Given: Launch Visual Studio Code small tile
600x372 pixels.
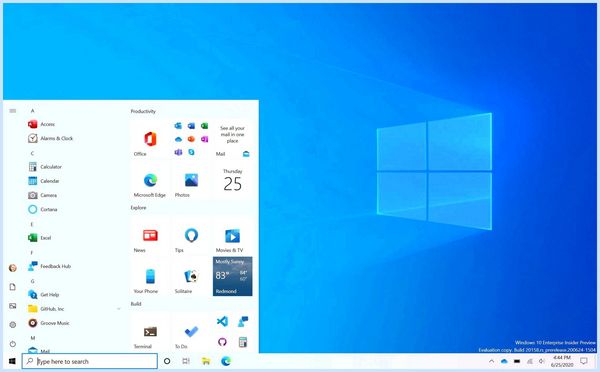Looking at the screenshot, I should coord(222,321).
